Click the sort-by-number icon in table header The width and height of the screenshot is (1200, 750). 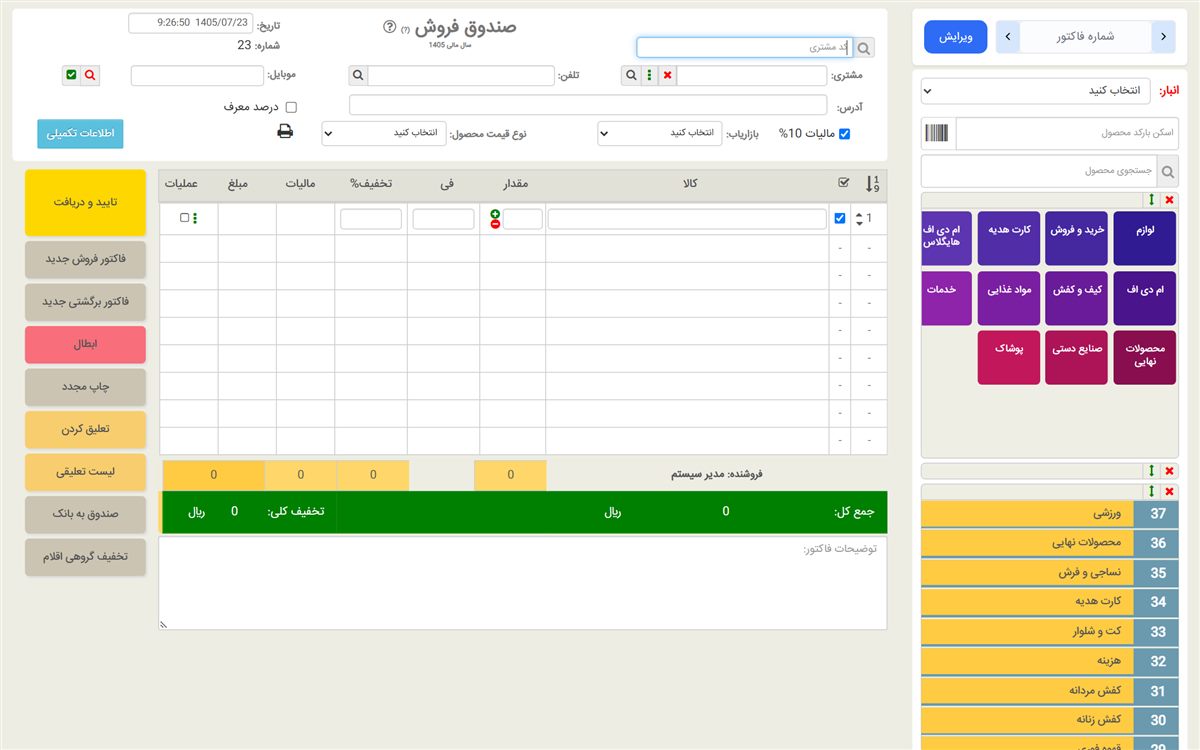872,184
